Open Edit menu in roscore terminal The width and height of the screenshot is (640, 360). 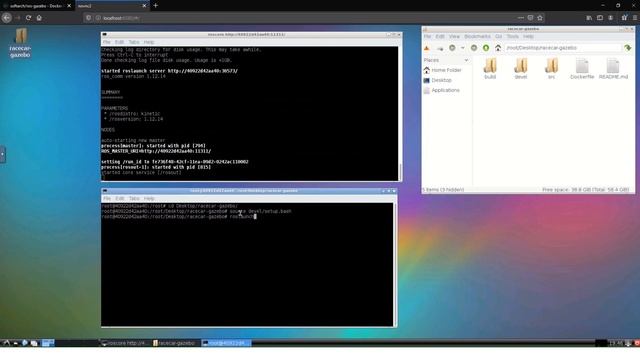(x=119, y=42)
